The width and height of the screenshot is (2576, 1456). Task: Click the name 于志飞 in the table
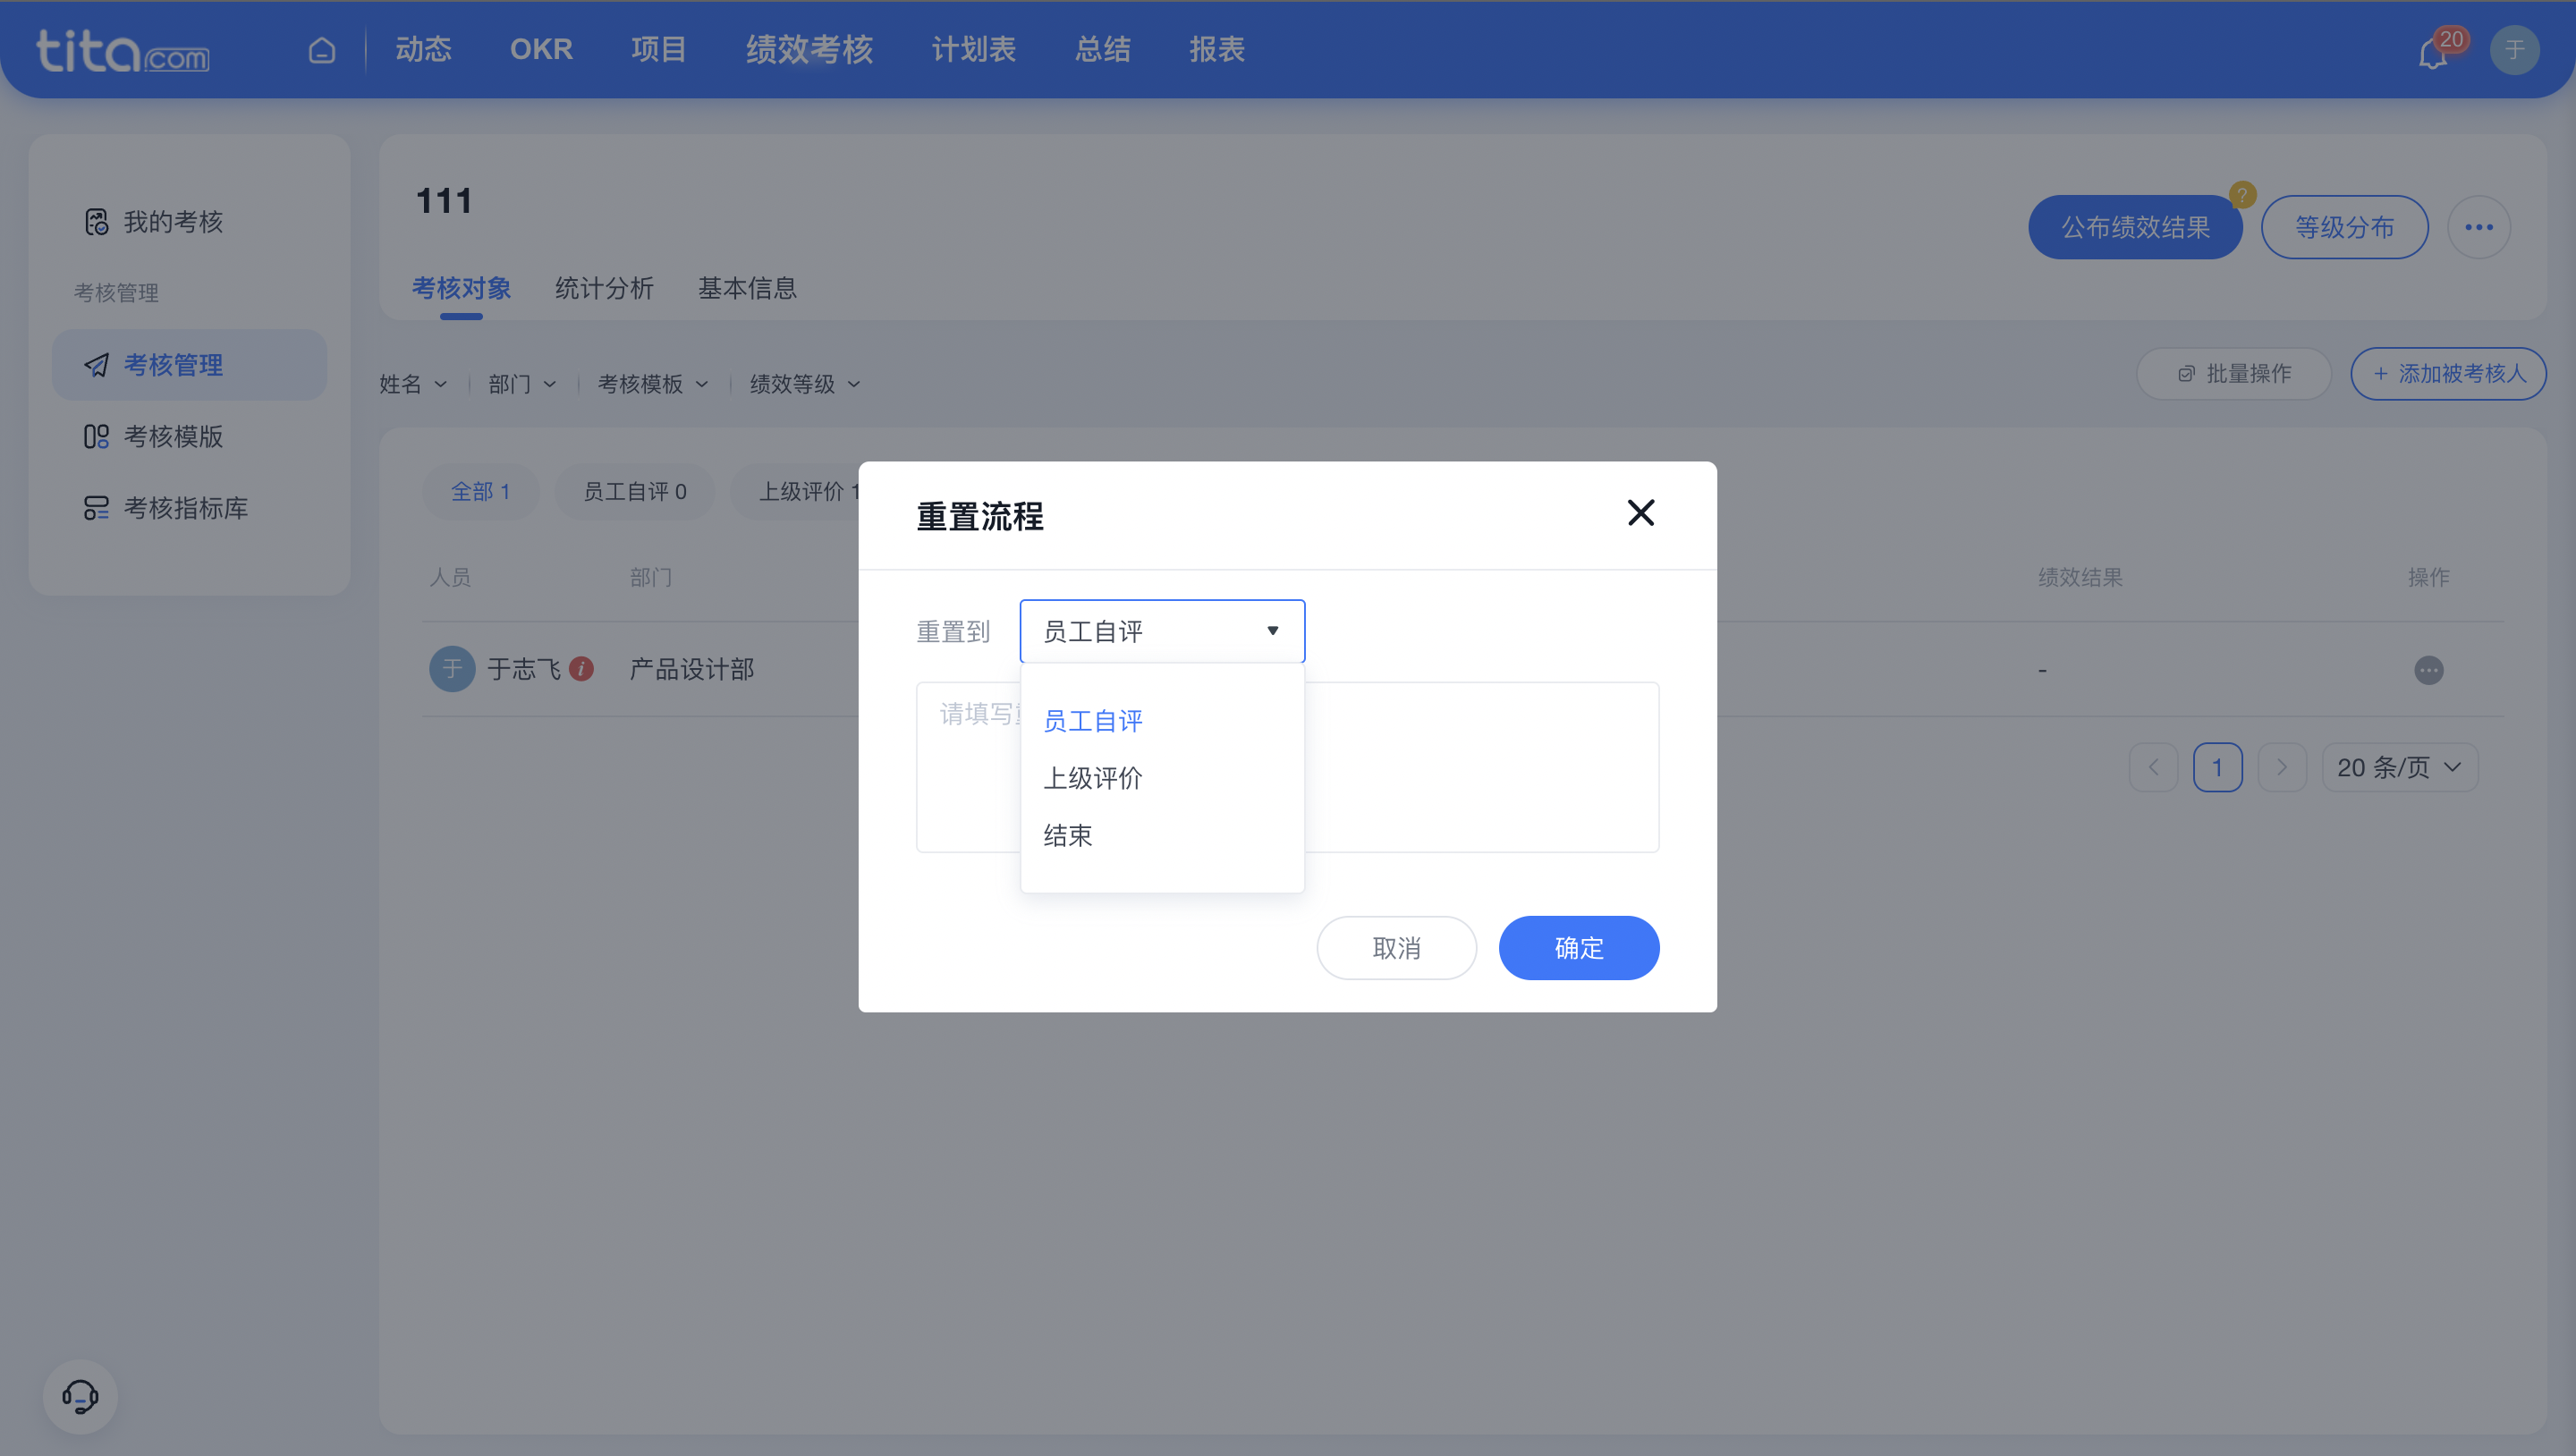tap(523, 669)
